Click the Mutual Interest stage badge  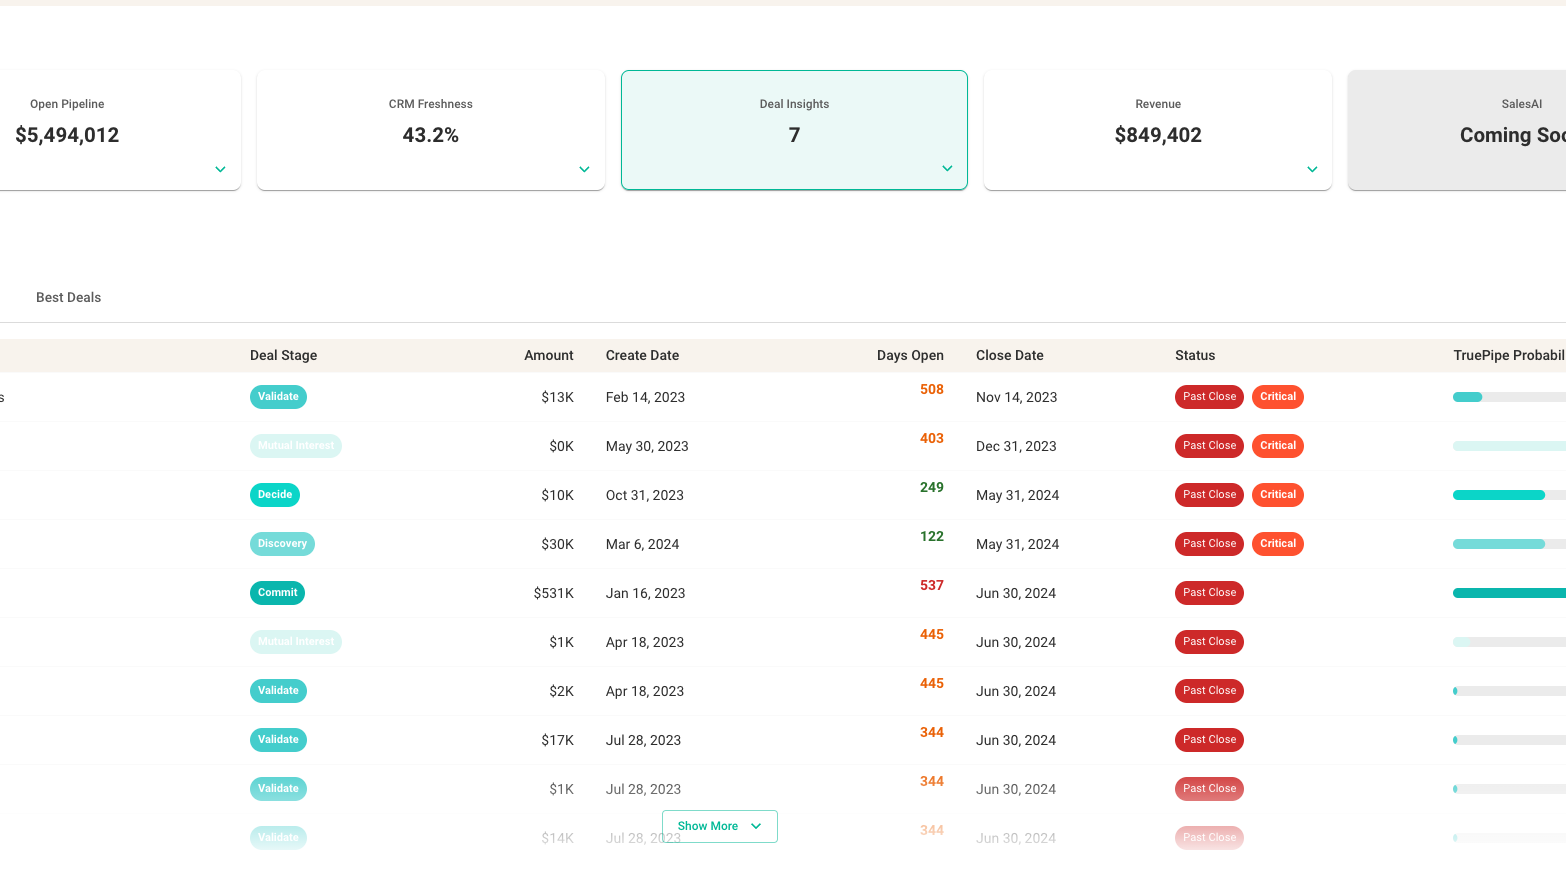click(x=296, y=445)
